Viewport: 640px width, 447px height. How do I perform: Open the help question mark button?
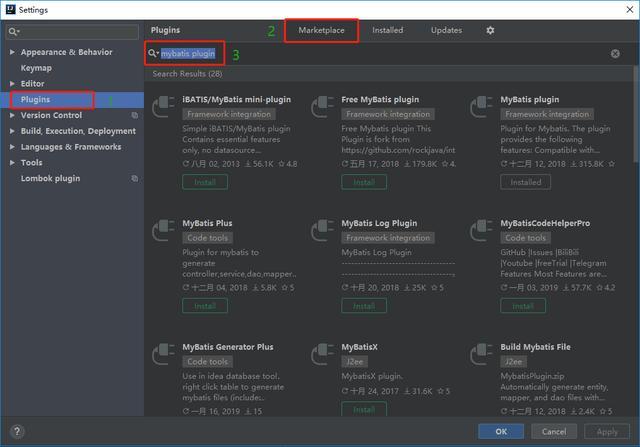pyautogui.click(x=17, y=431)
